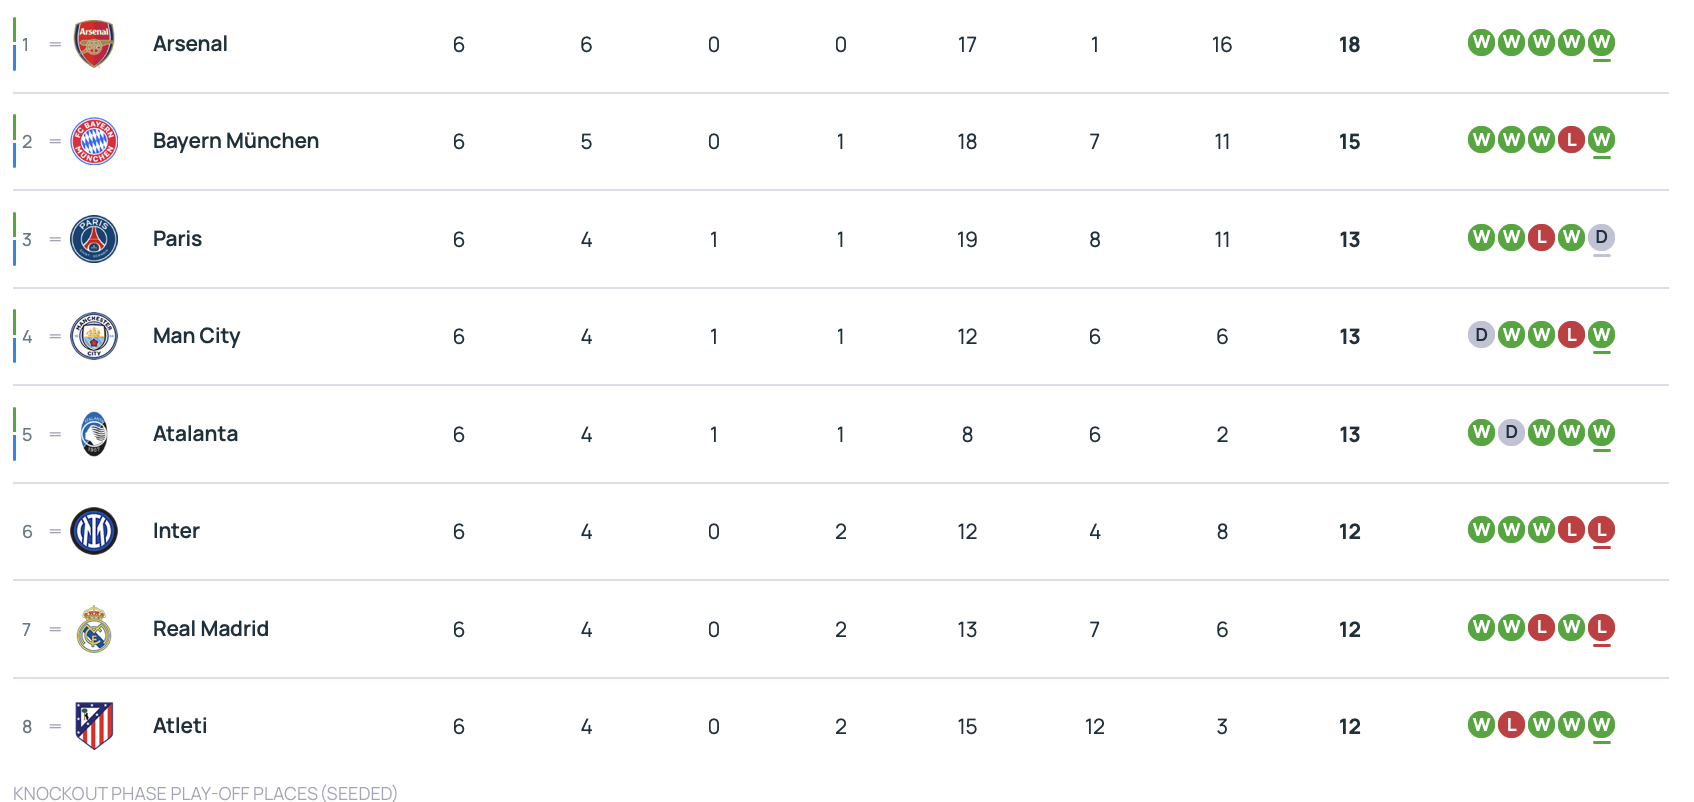Click Arsenal's latest win form badge
The width and height of the screenshot is (1694, 802).
tap(1601, 42)
